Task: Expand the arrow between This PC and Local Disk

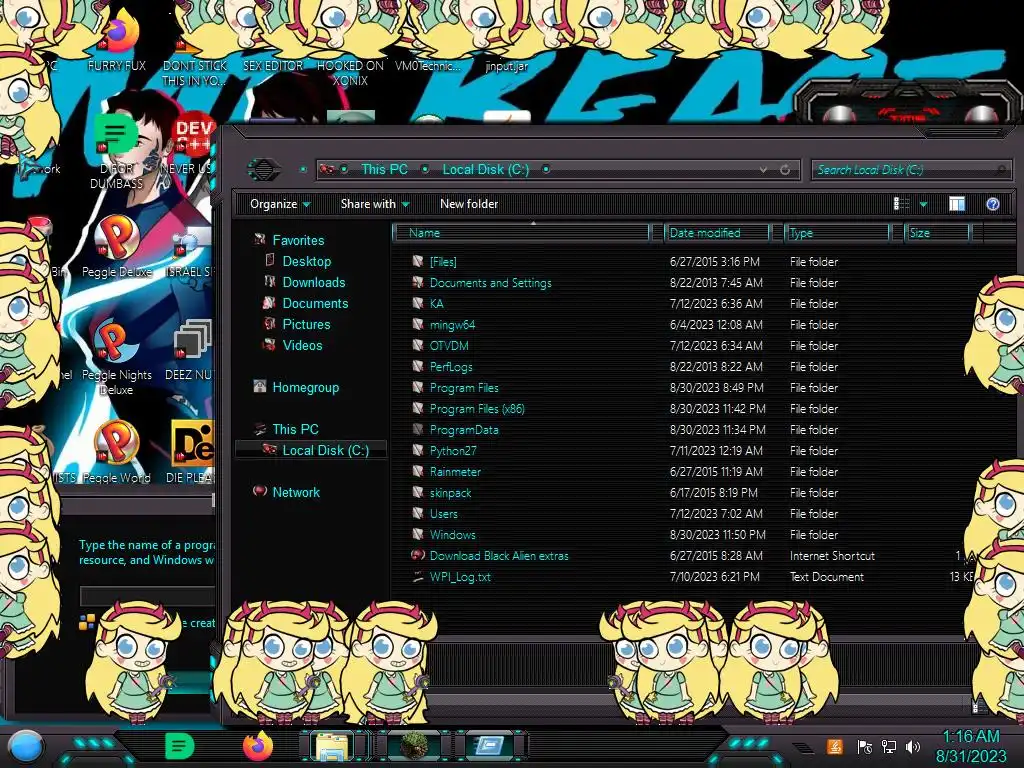Action: (425, 169)
